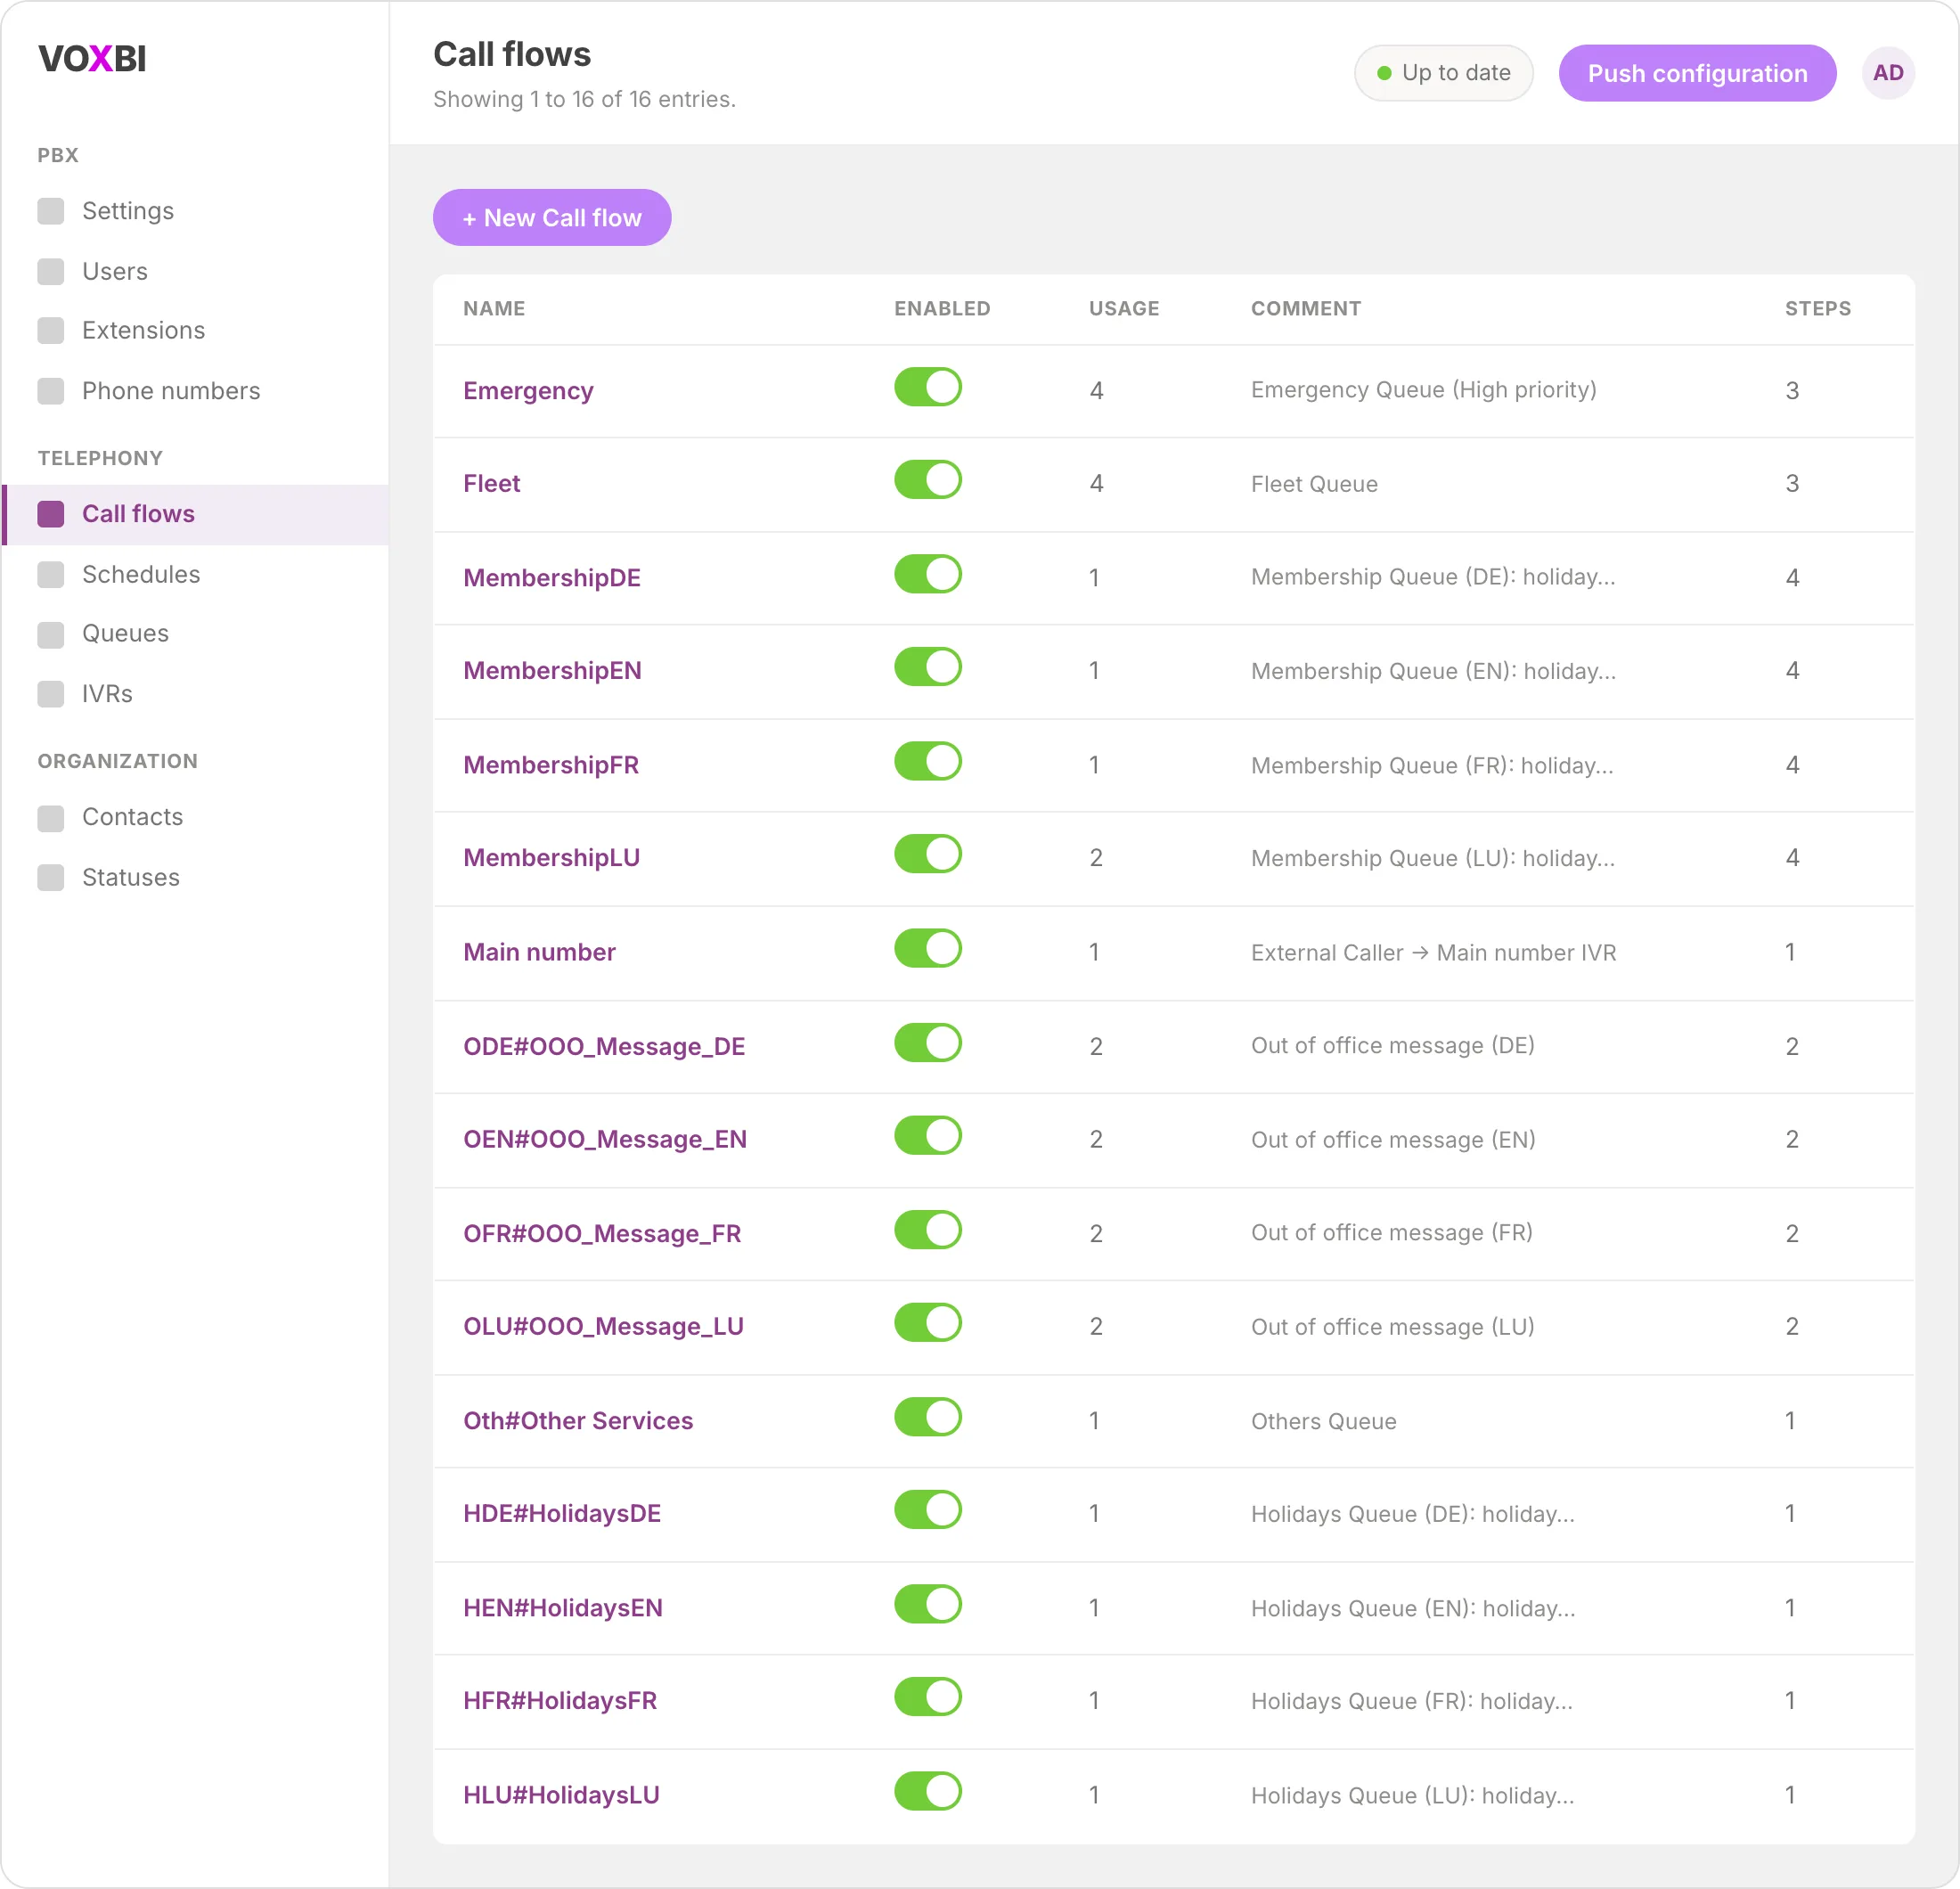Open Extensions menu item
Viewport: 1960px width, 1889px height.
tap(195, 331)
